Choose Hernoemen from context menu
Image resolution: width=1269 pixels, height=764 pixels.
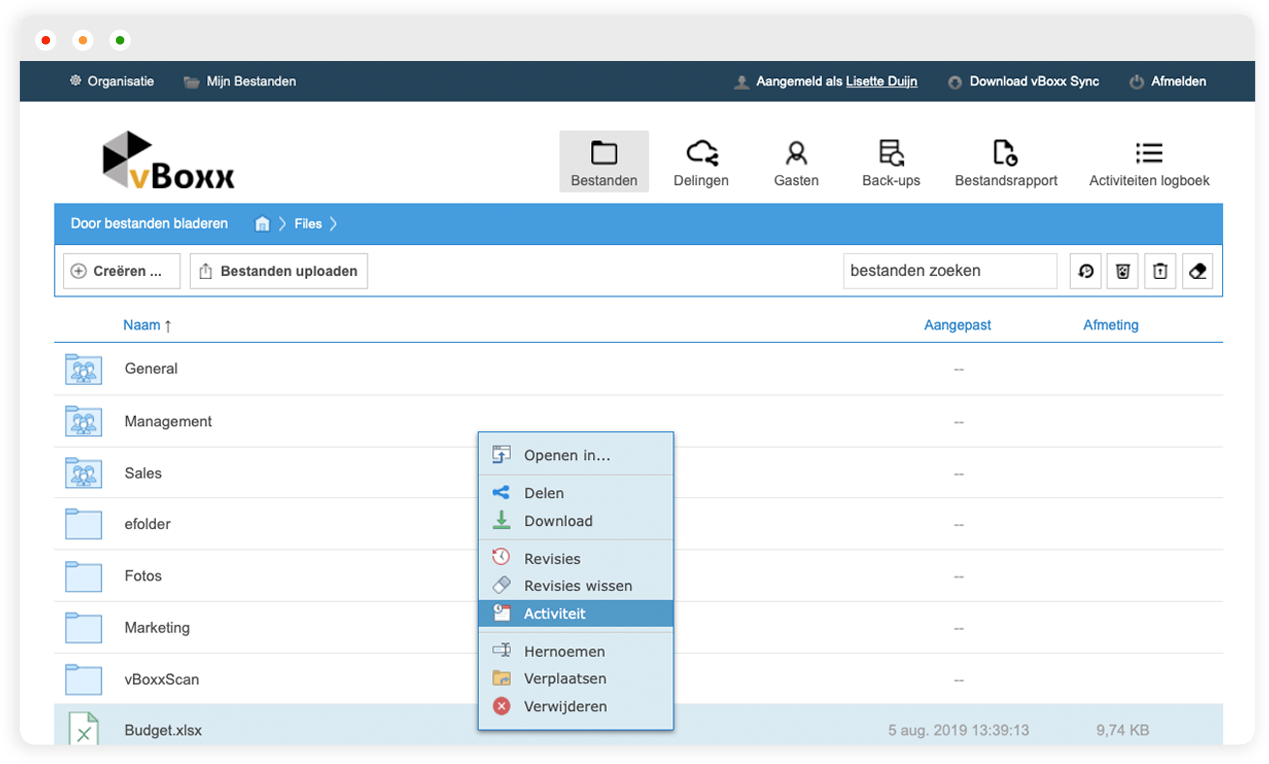pos(576,651)
